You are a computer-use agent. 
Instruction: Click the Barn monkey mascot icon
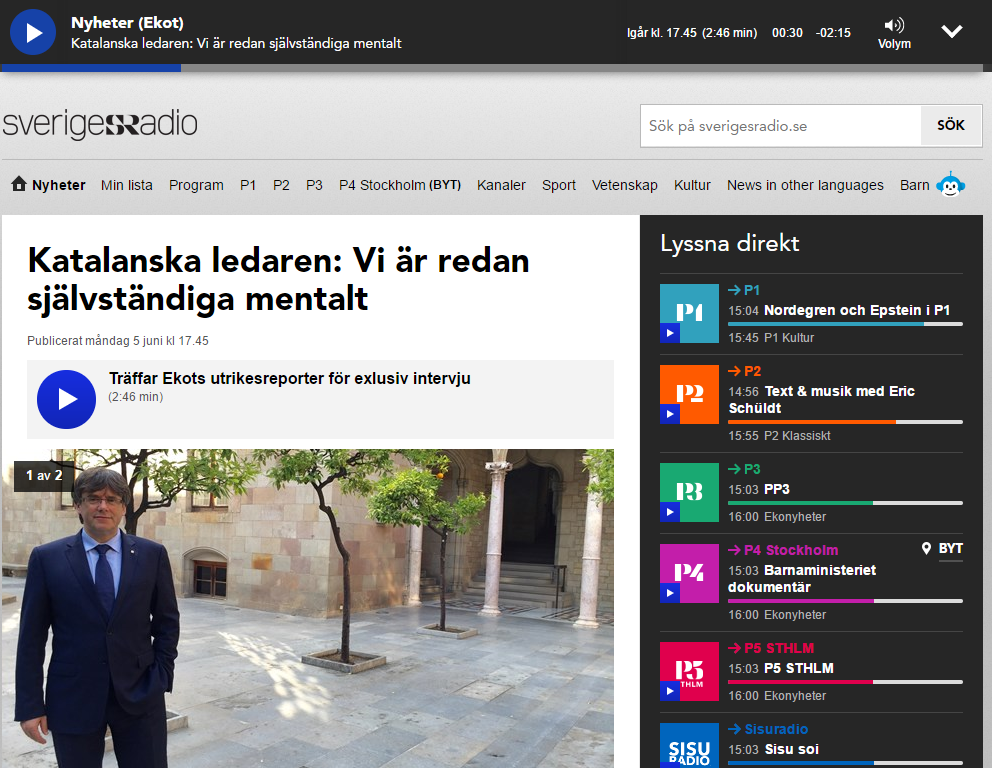coord(949,185)
